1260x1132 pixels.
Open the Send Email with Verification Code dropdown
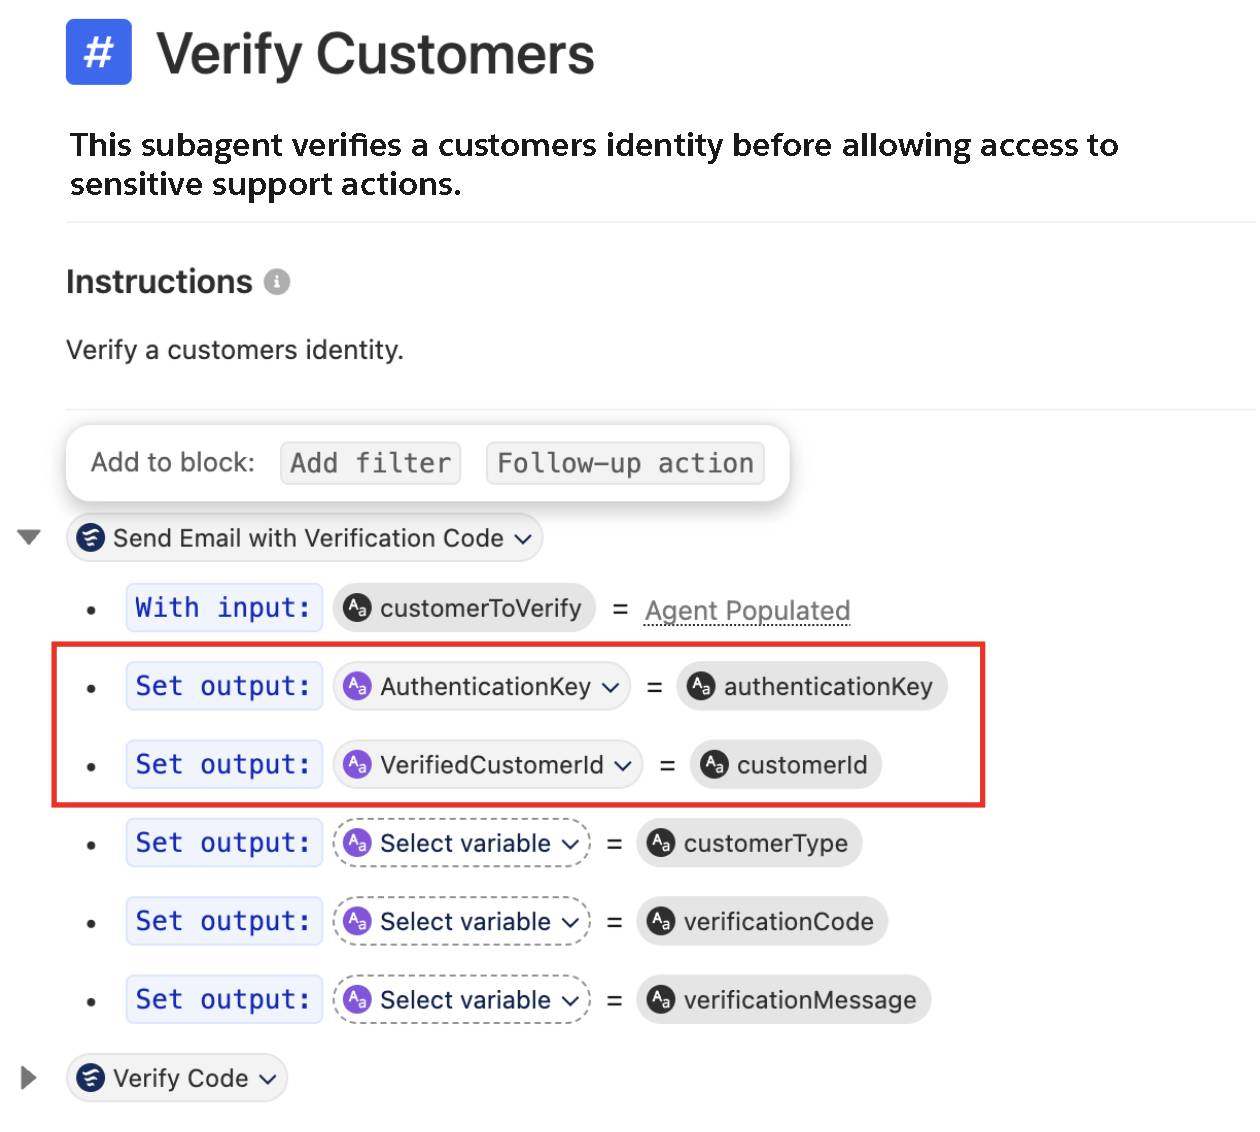click(304, 538)
